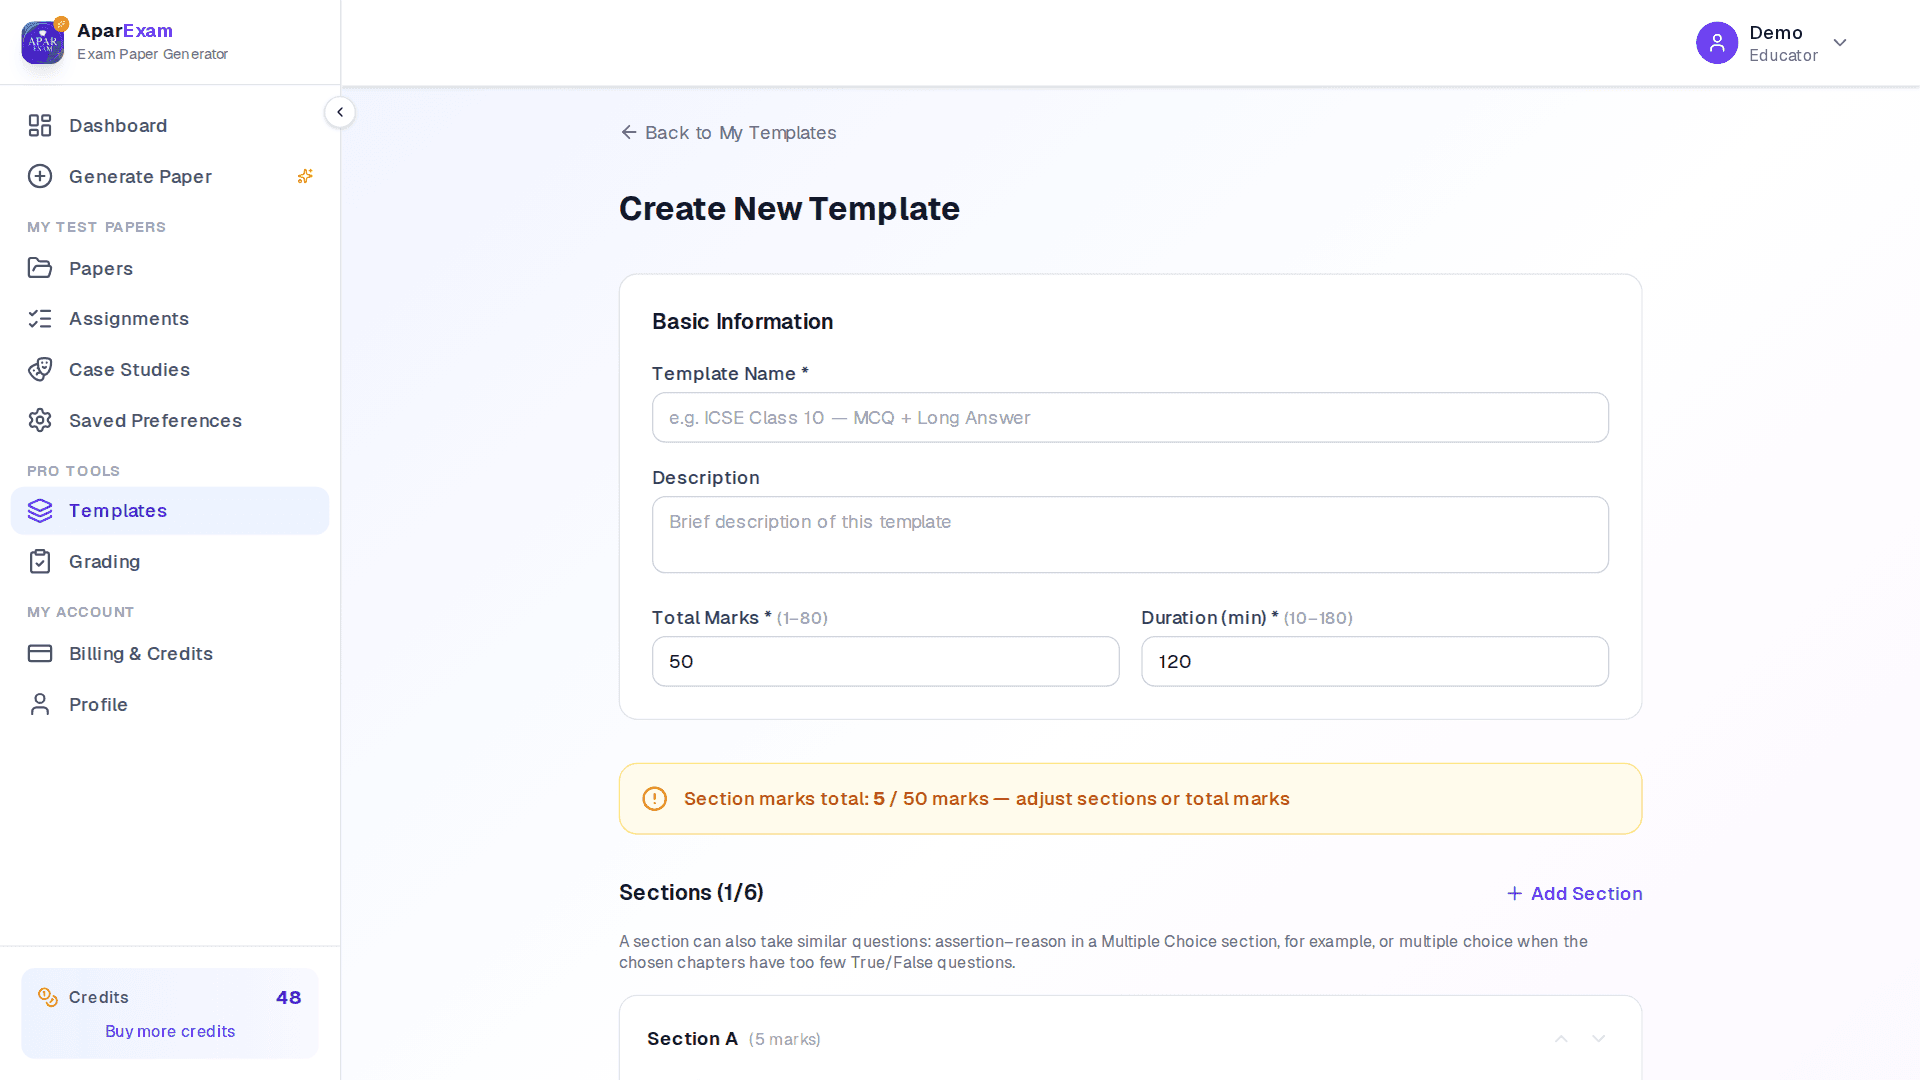Click the Create New Template heading
The width and height of the screenshot is (1920, 1080).
pos(789,208)
